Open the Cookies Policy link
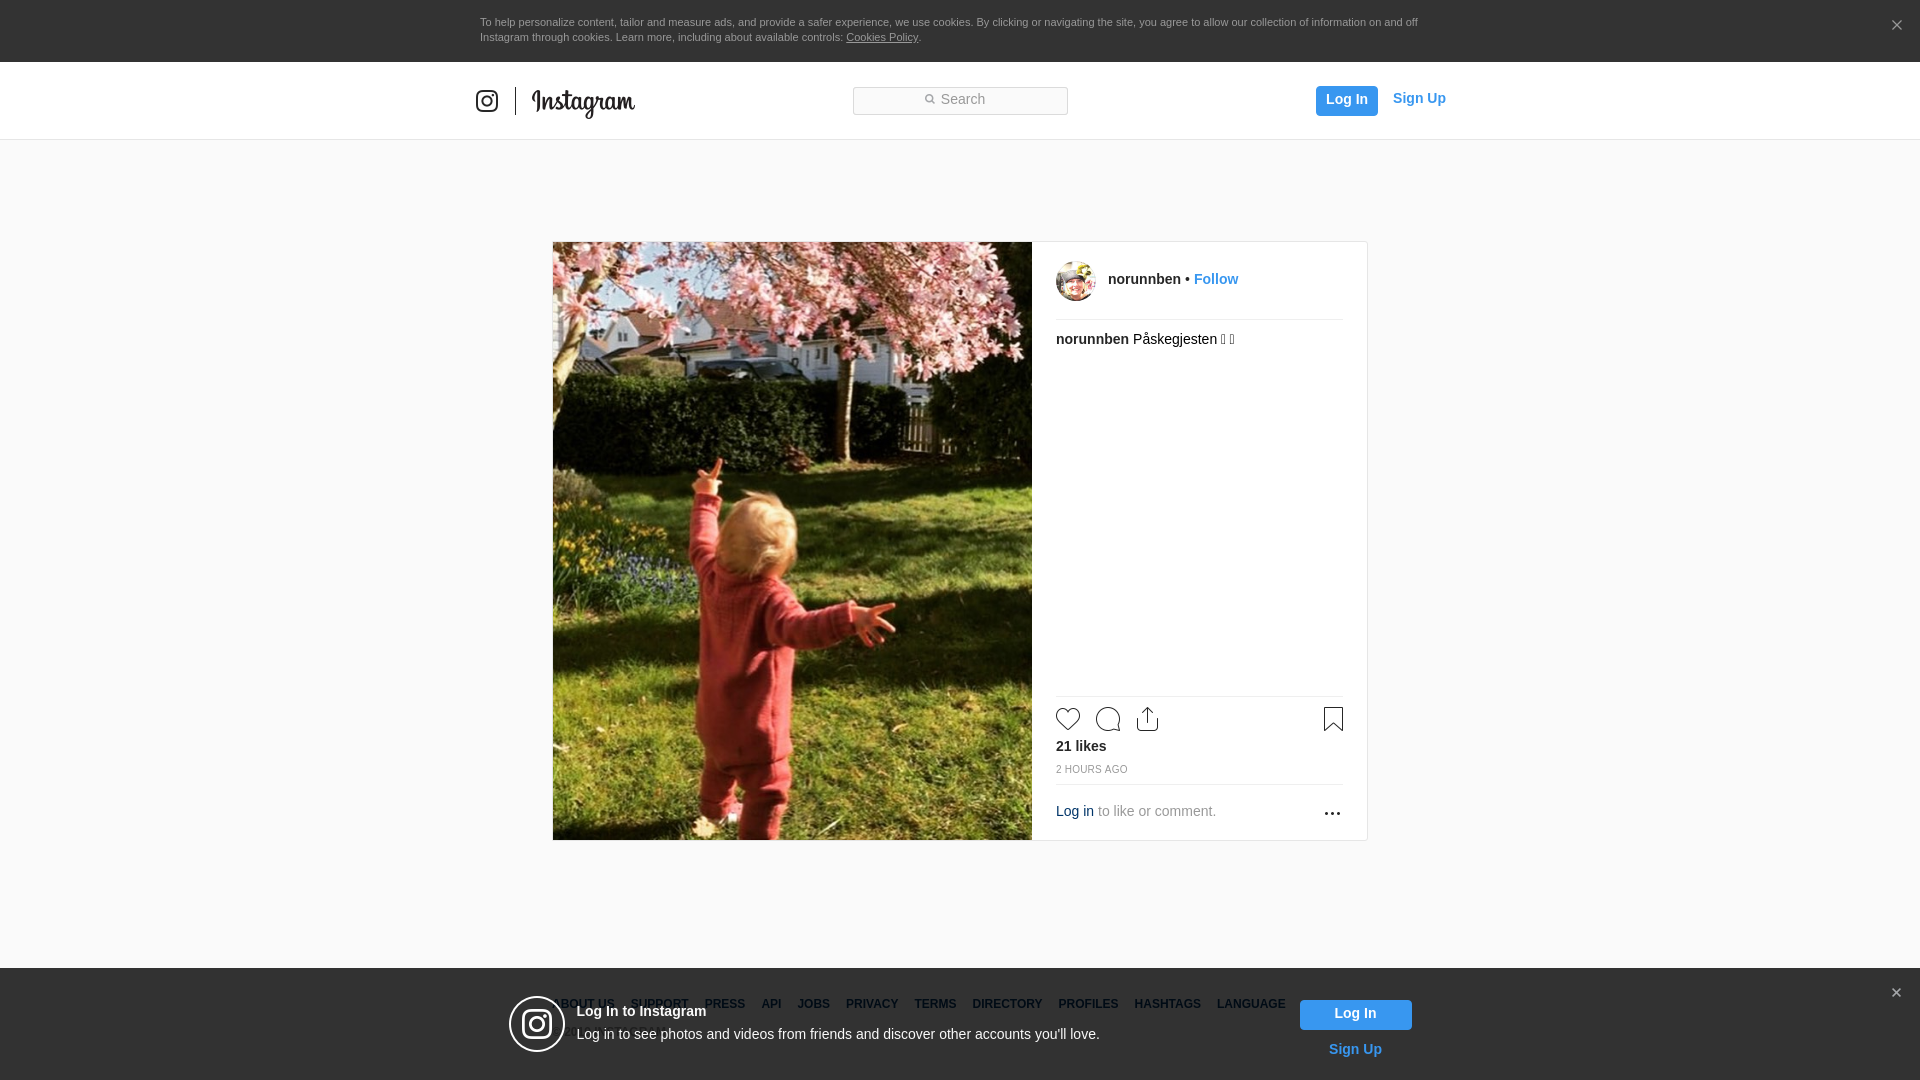 tap(882, 37)
